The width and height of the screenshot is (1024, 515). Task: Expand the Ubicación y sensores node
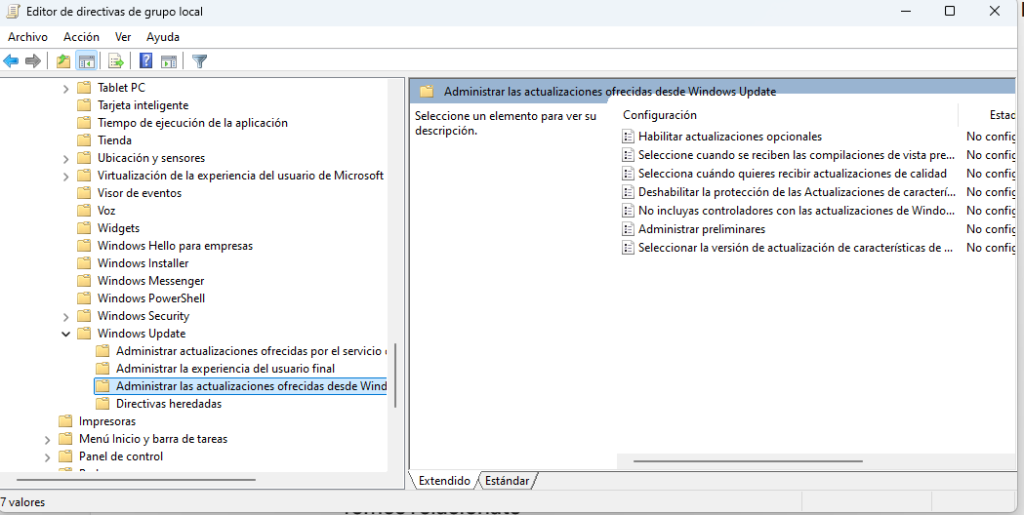[66, 158]
